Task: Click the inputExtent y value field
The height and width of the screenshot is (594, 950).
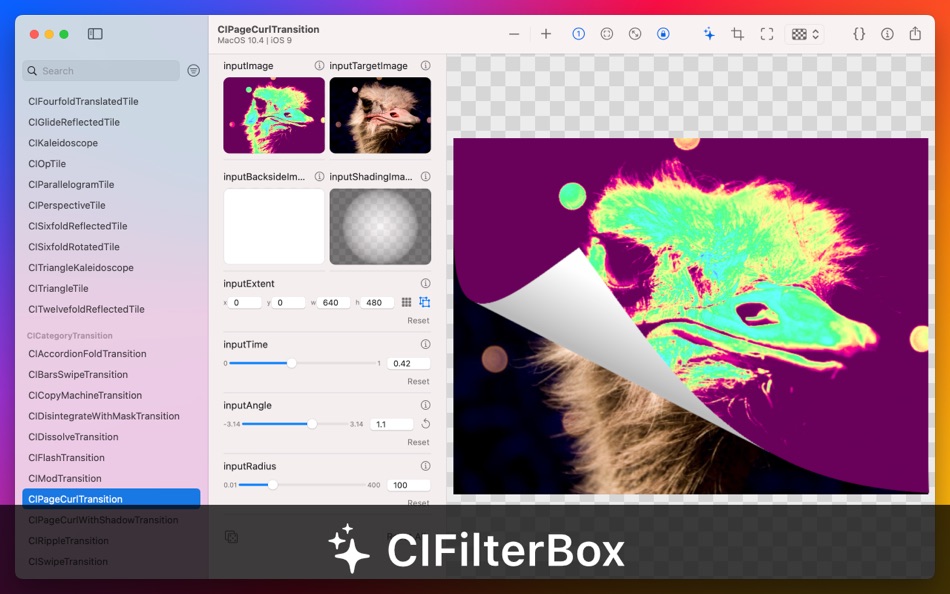Action: [x=288, y=302]
